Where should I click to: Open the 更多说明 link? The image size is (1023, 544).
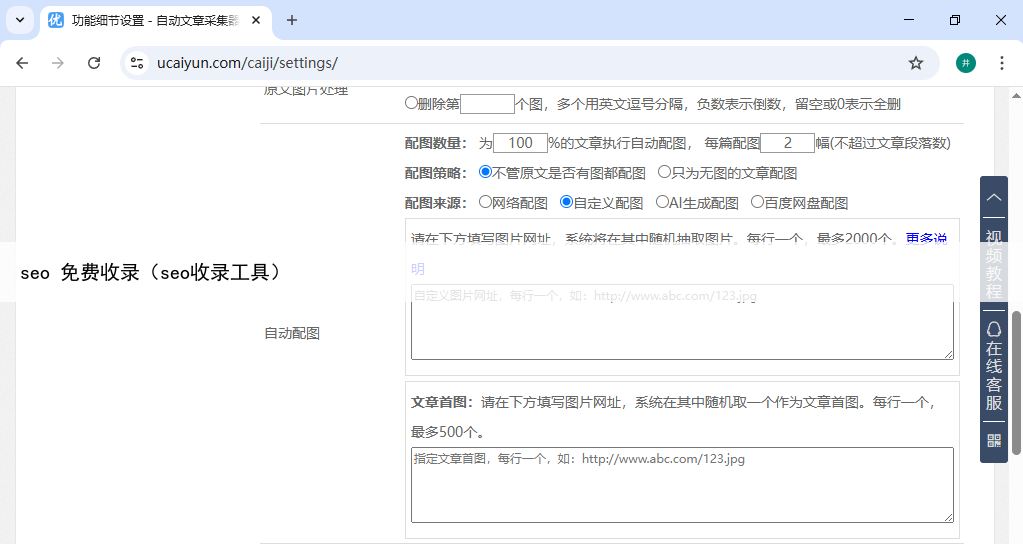click(x=926, y=239)
